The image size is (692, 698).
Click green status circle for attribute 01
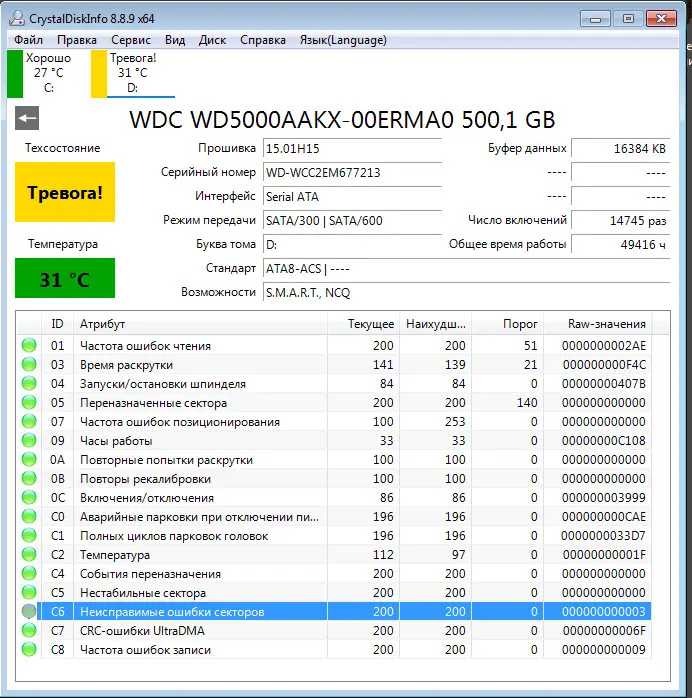[29, 346]
